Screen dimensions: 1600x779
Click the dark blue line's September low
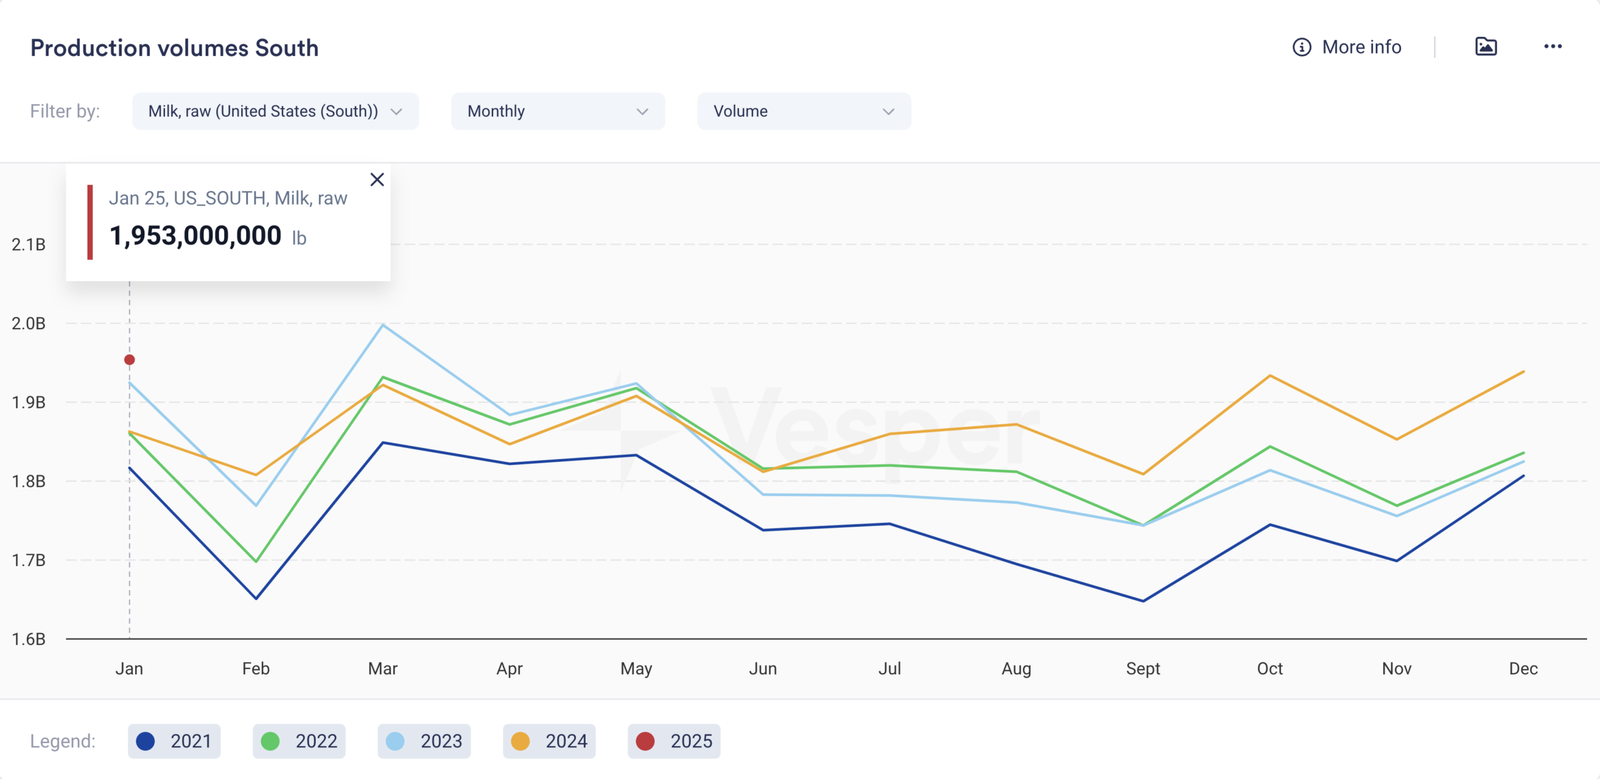[1143, 601]
